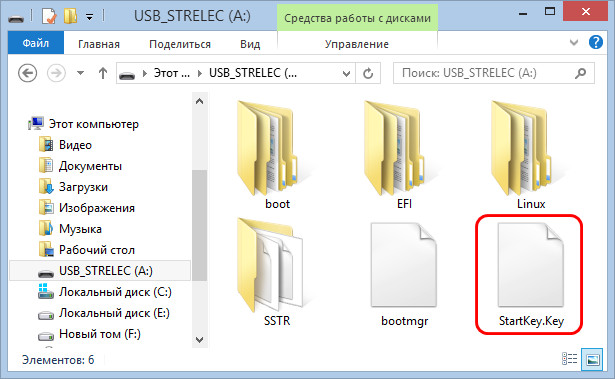Open recent locations dropdown arrow

click(80, 73)
